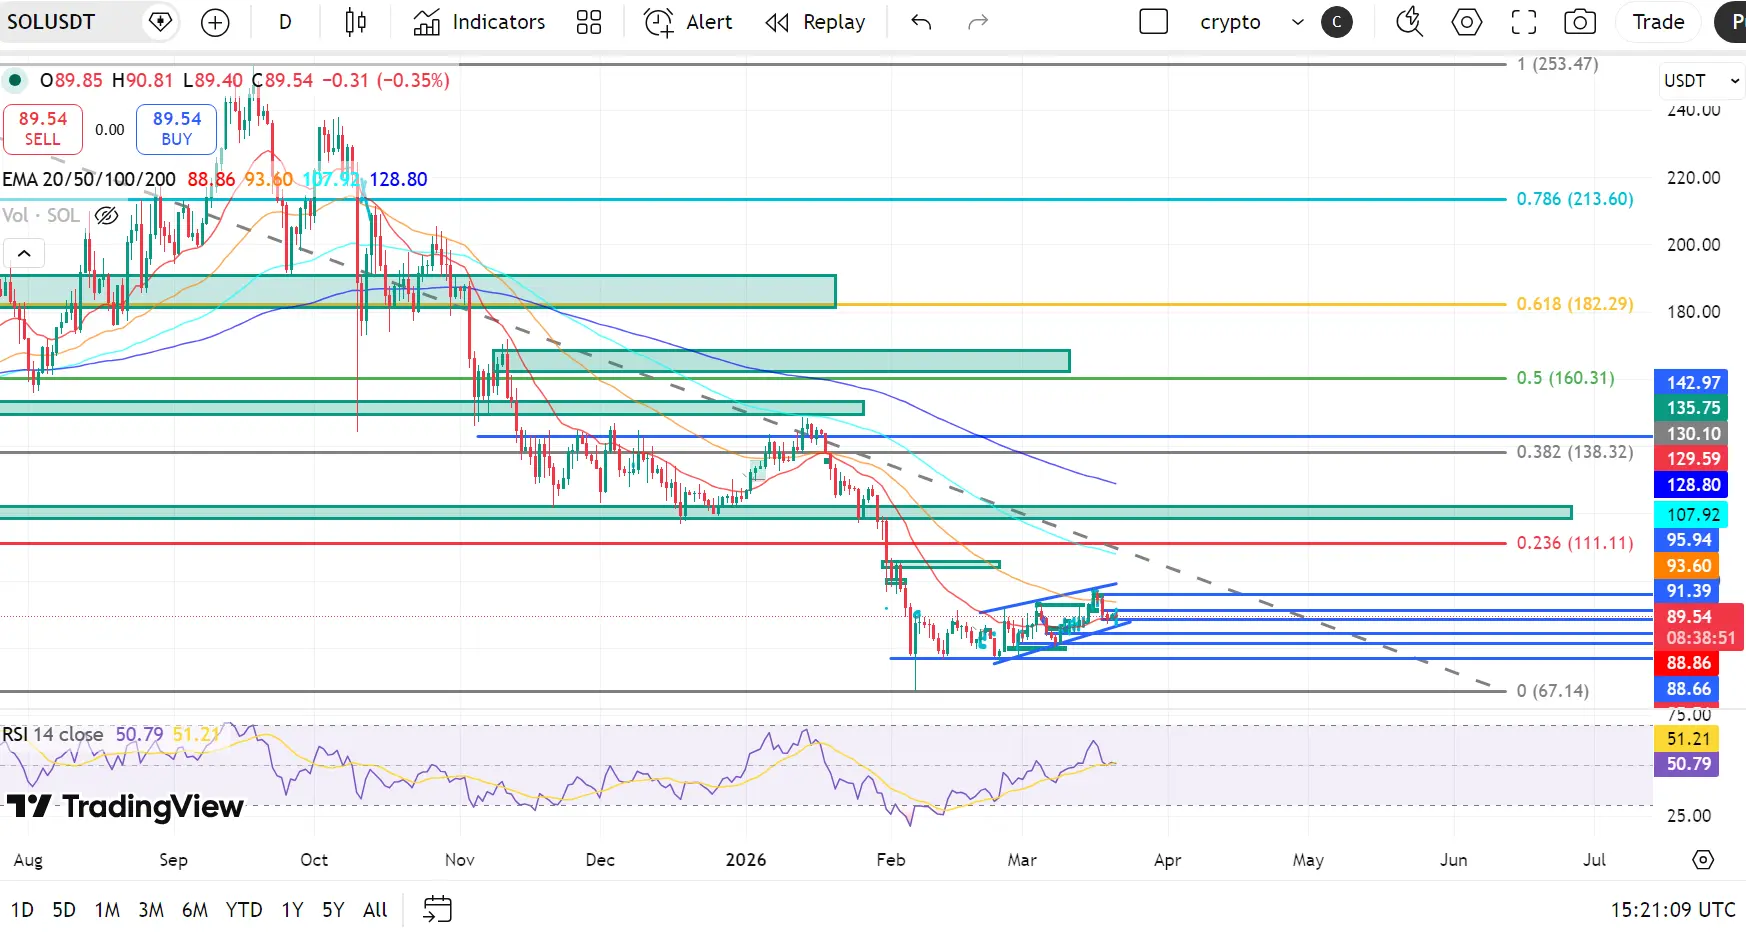Open the Indicators dialog
1746x933 pixels.
480,22
